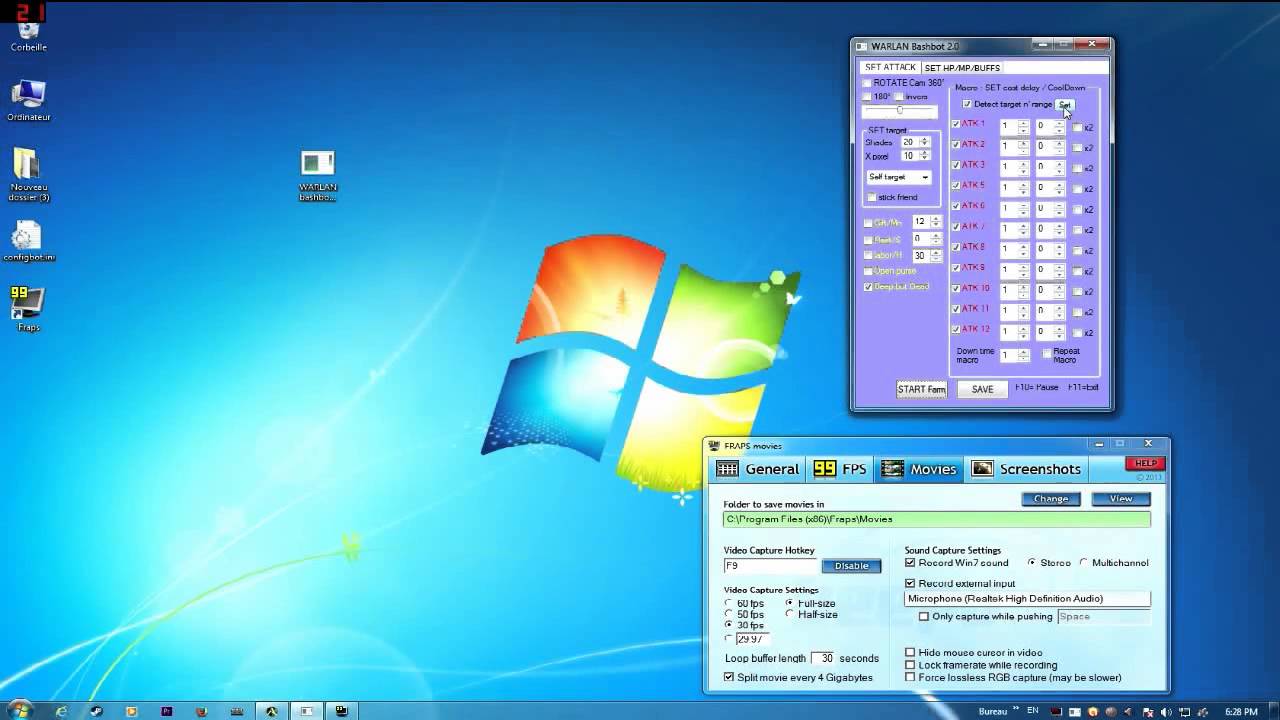Uncheck Split movie every 4 Gigabytes
1280x720 pixels.
[x=728, y=678]
